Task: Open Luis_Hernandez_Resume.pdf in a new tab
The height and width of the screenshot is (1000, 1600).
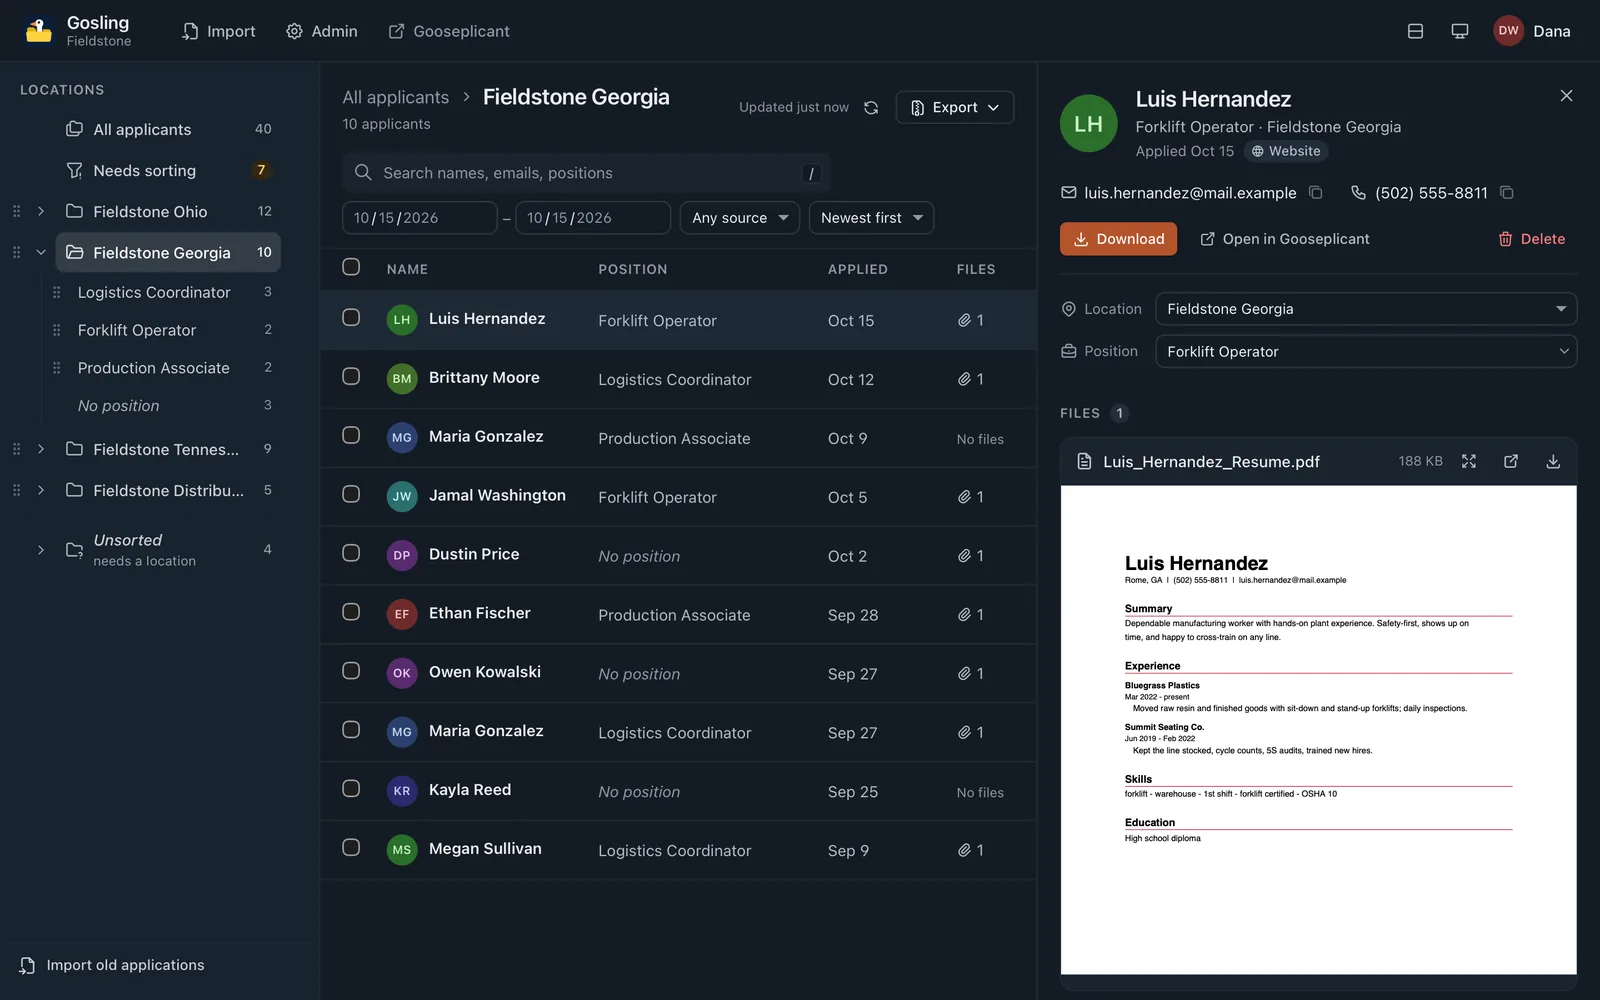Action: 1511,461
